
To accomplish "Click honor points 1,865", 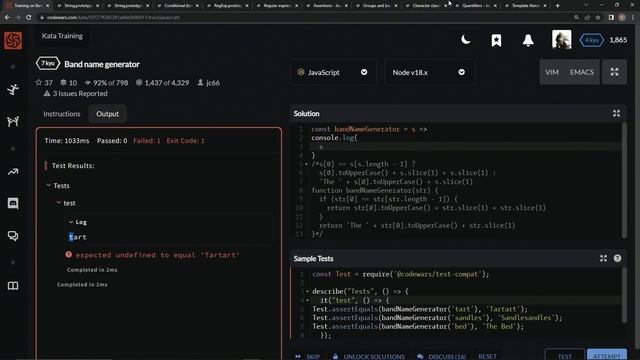I will tap(618, 40).
